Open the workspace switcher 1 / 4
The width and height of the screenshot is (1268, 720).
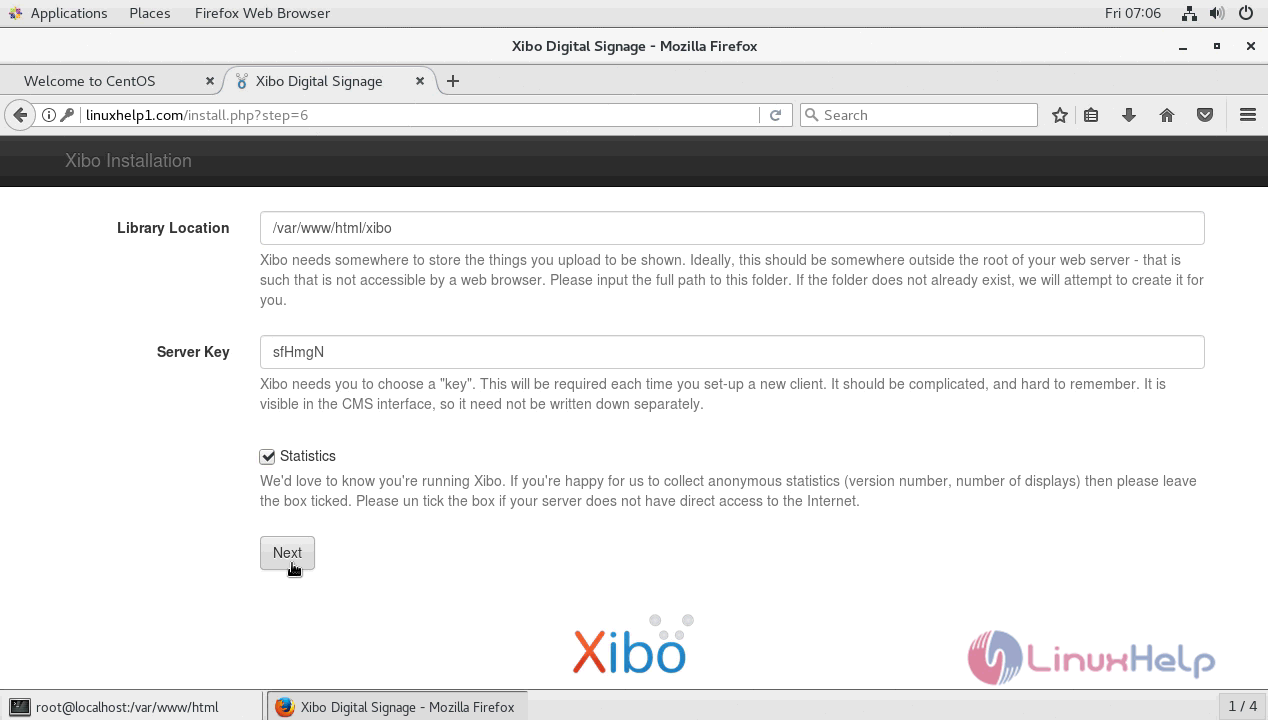click(x=1242, y=707)
